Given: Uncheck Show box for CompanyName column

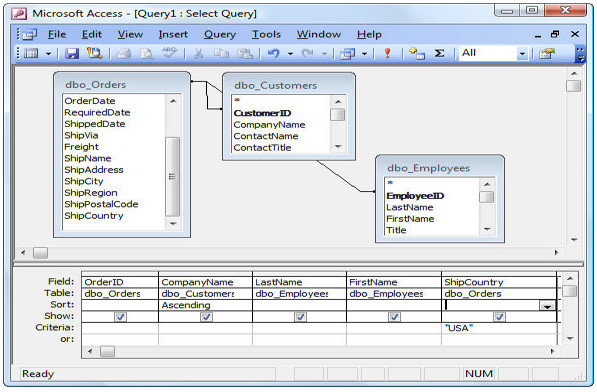Looking at the screenshot, I should click(x=206, y=317).
